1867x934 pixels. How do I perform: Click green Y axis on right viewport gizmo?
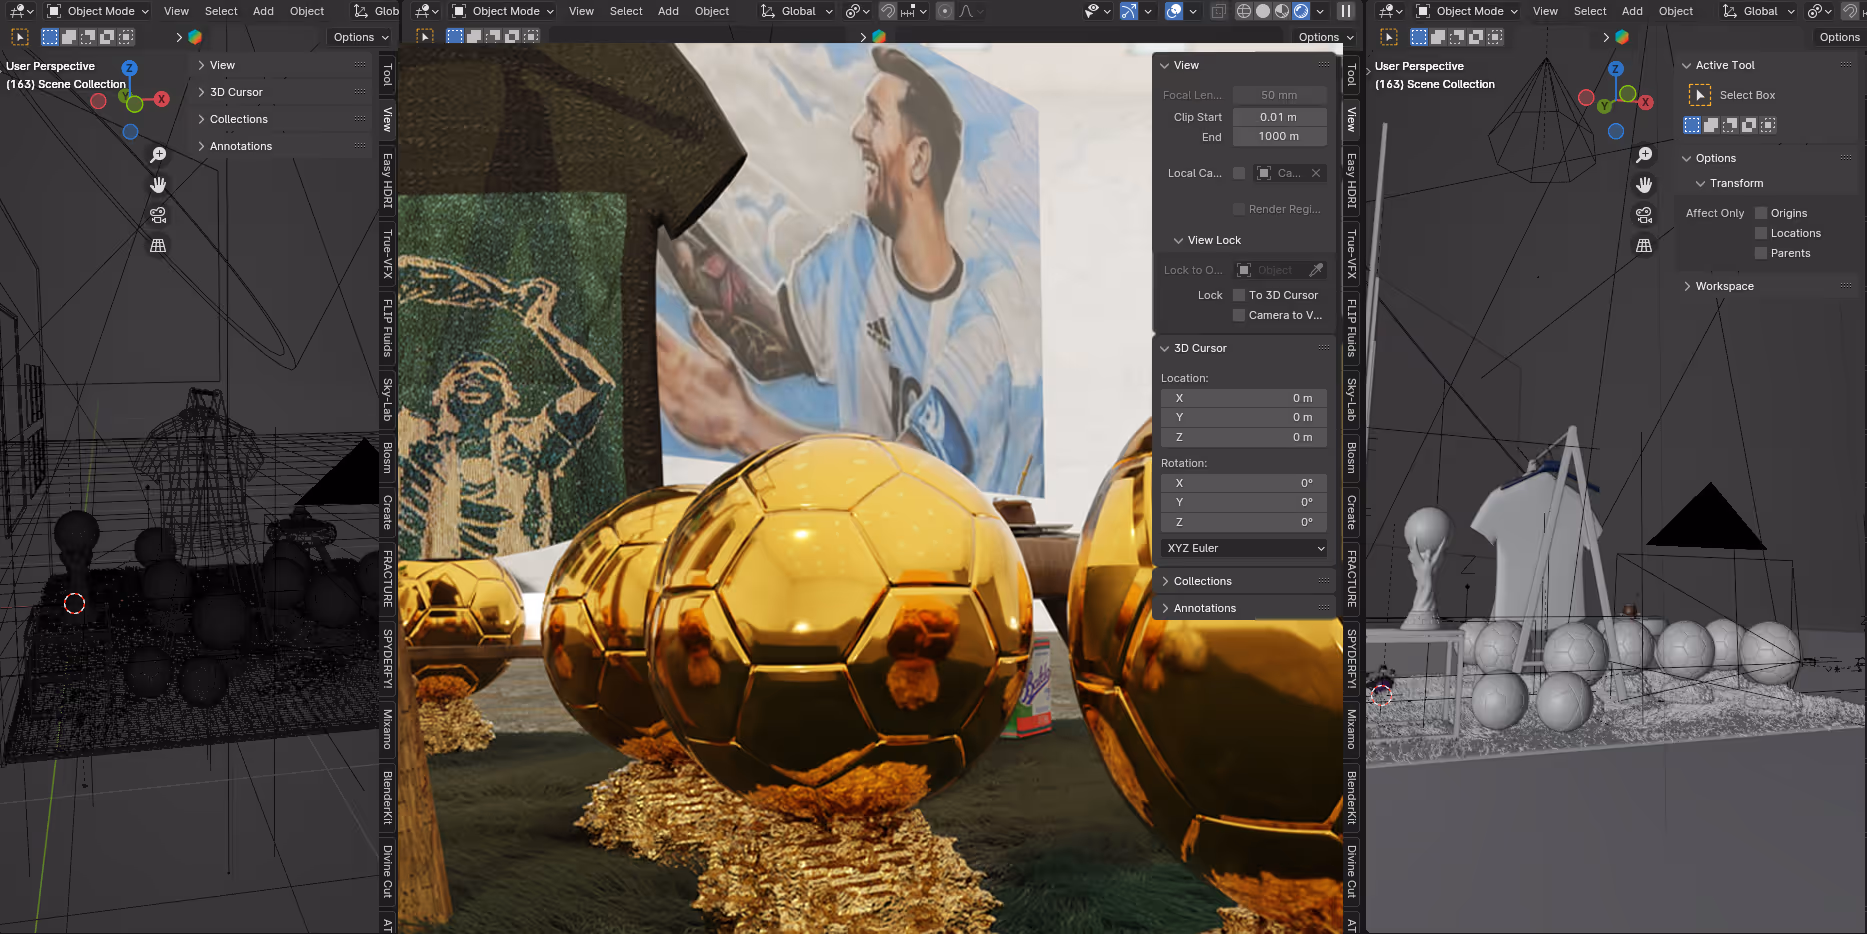(x=1604, y=106)
